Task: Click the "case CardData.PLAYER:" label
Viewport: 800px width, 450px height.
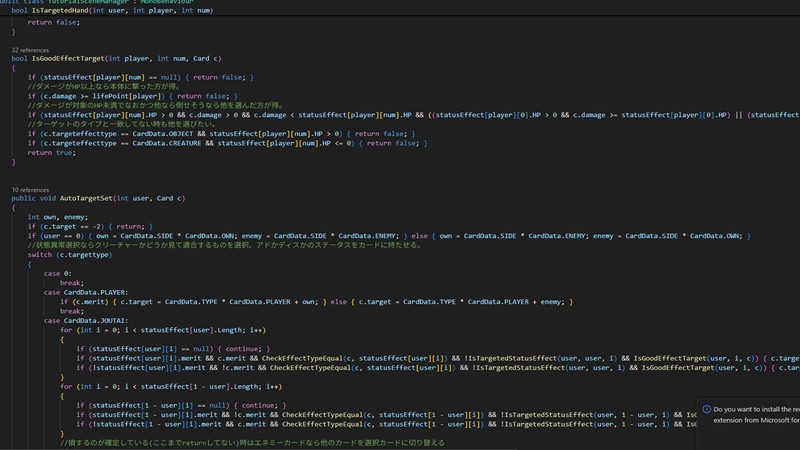Action: tap(86, 292)
